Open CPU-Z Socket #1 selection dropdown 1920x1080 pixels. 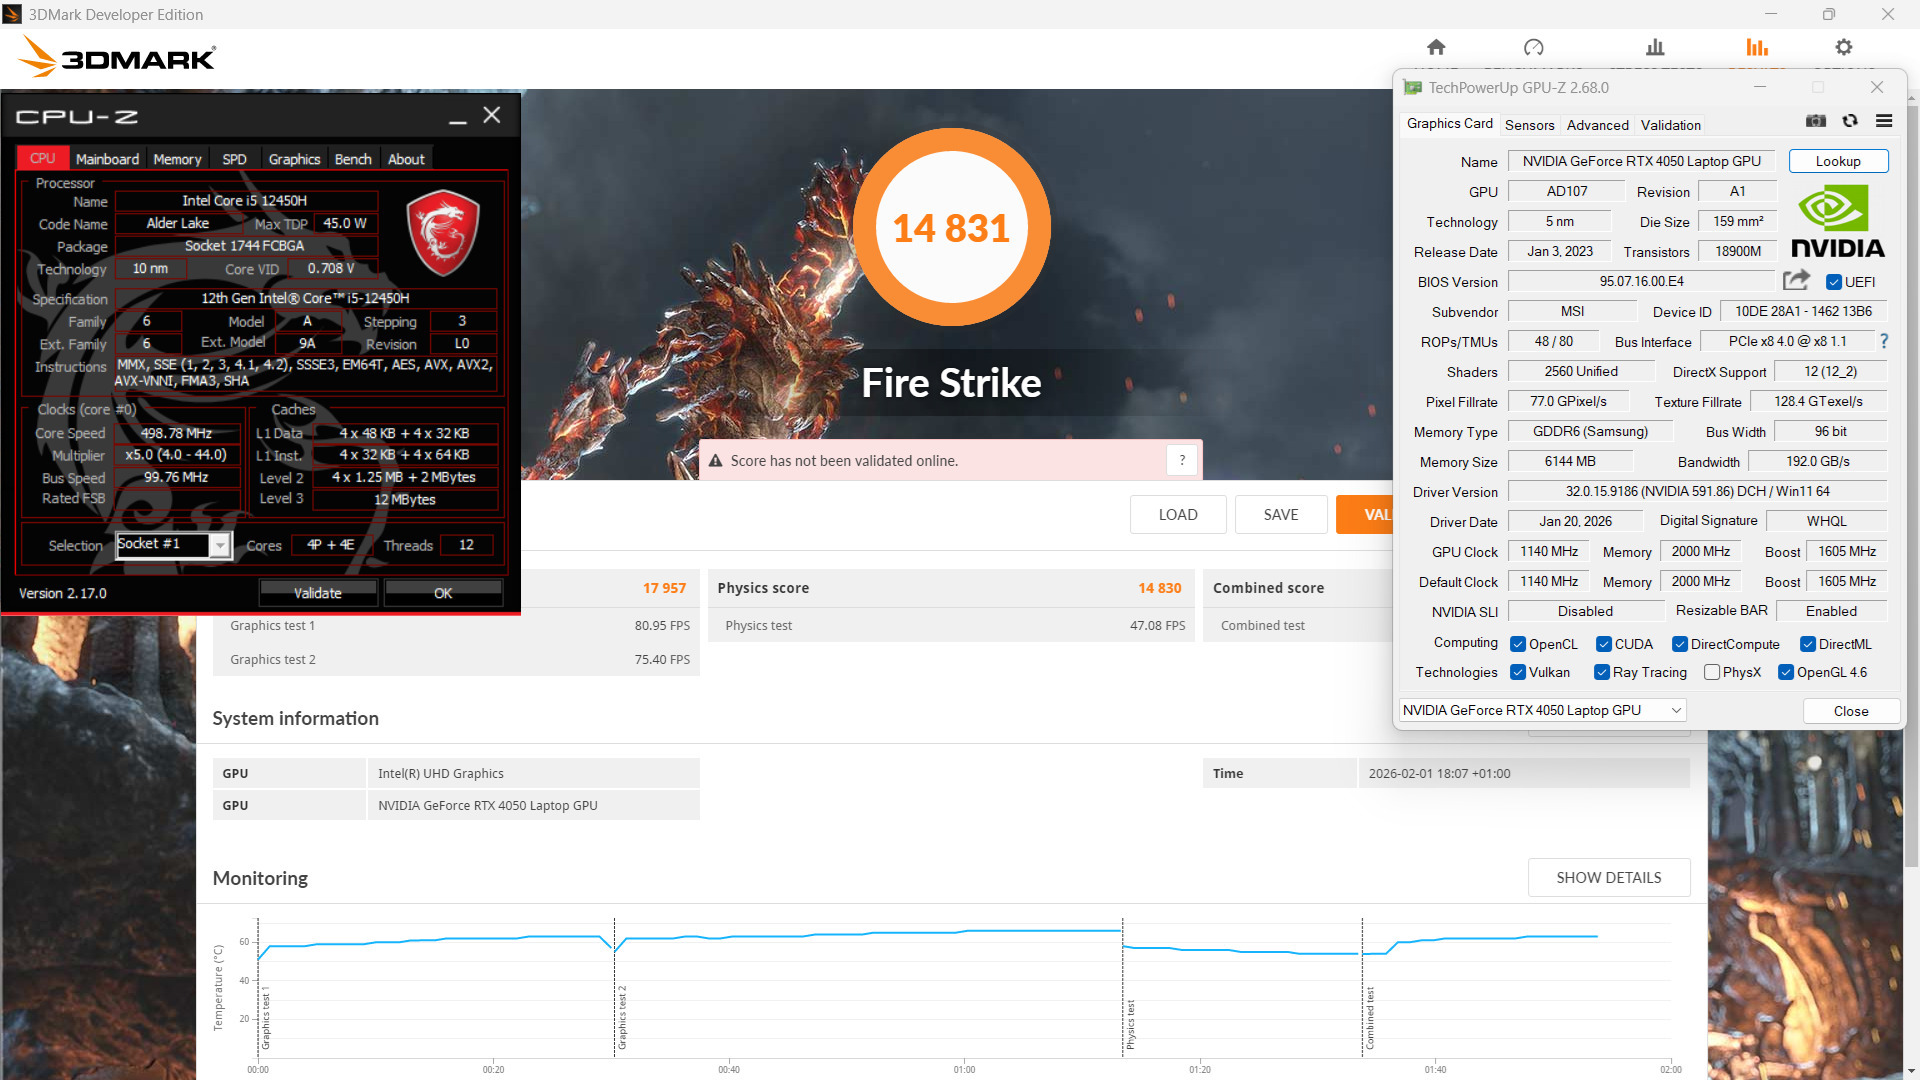click(220, 545)
